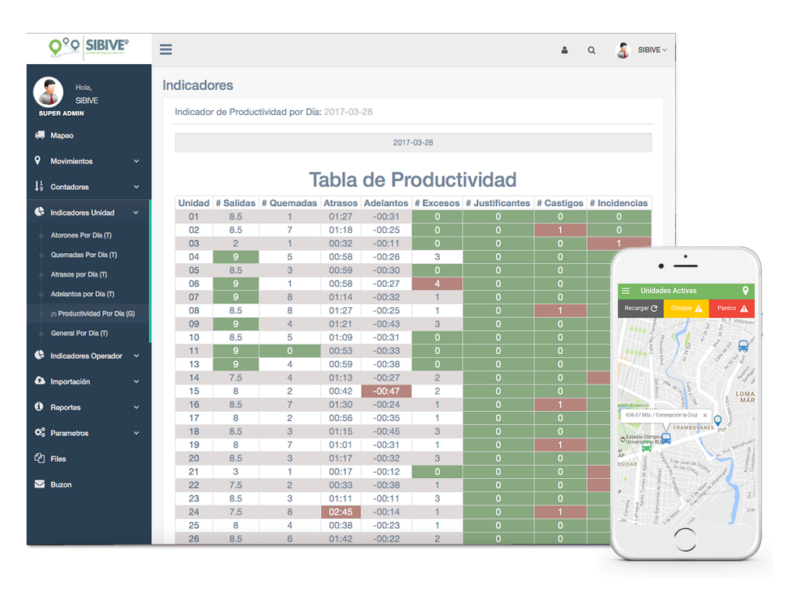Open General Por Día (T) submenu item
Viewport: 800px width, 593px height.
click(79, 333)
